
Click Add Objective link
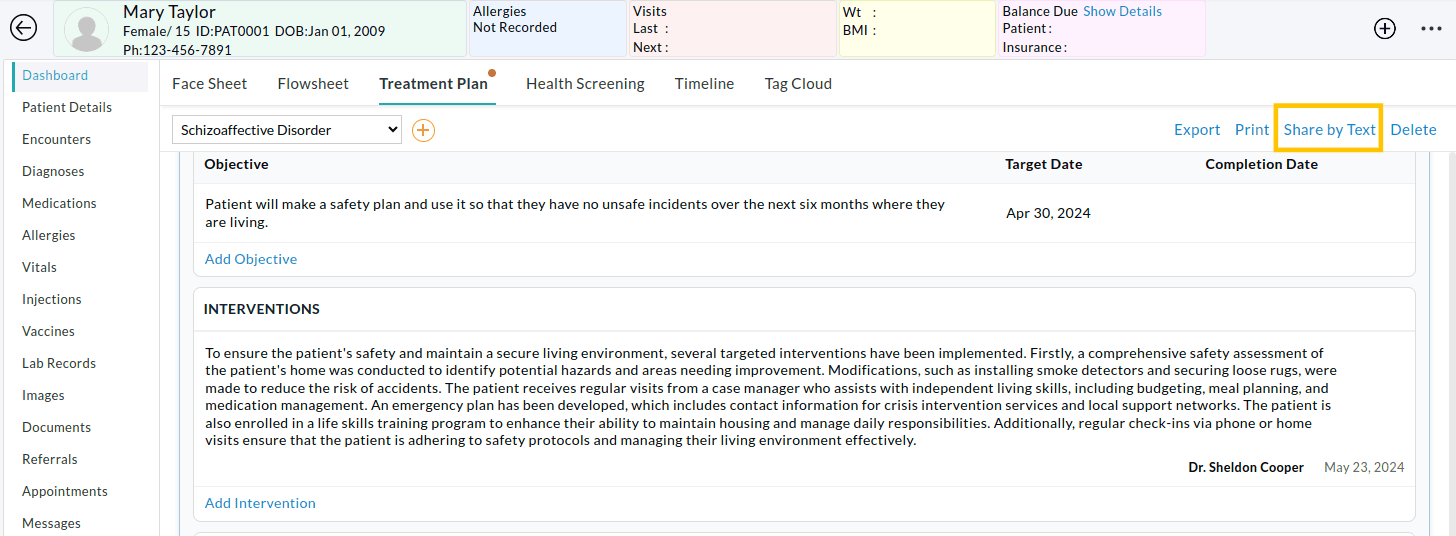pyautogui.click(x=251, y=259)
